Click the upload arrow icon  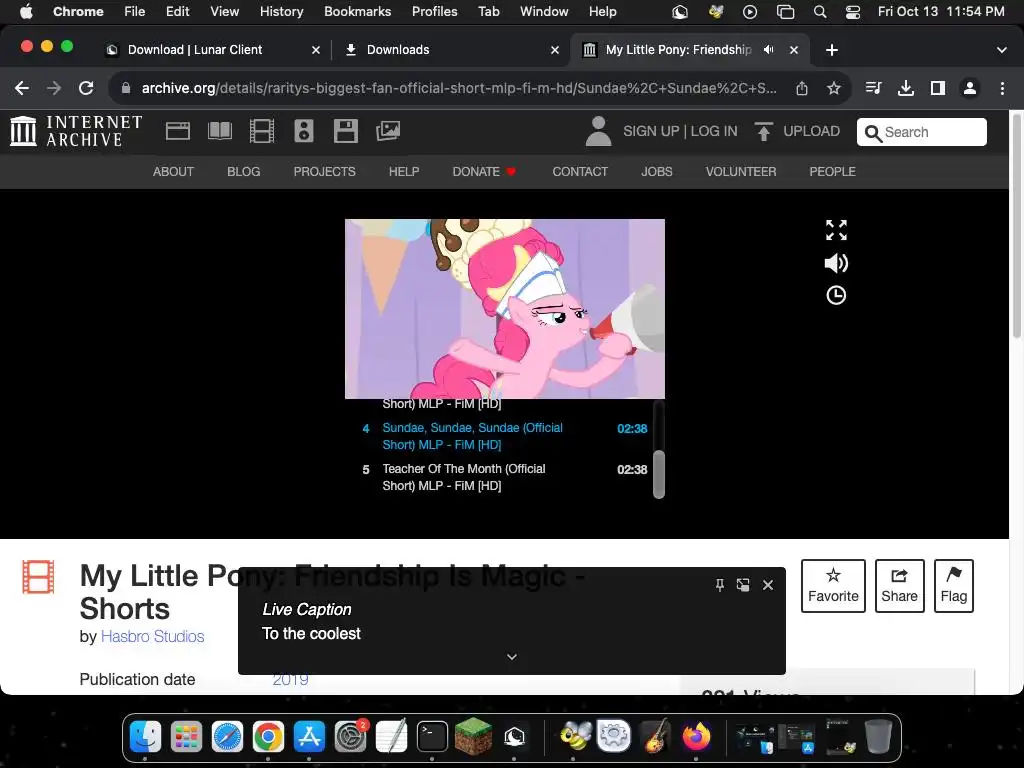[763, 131]
